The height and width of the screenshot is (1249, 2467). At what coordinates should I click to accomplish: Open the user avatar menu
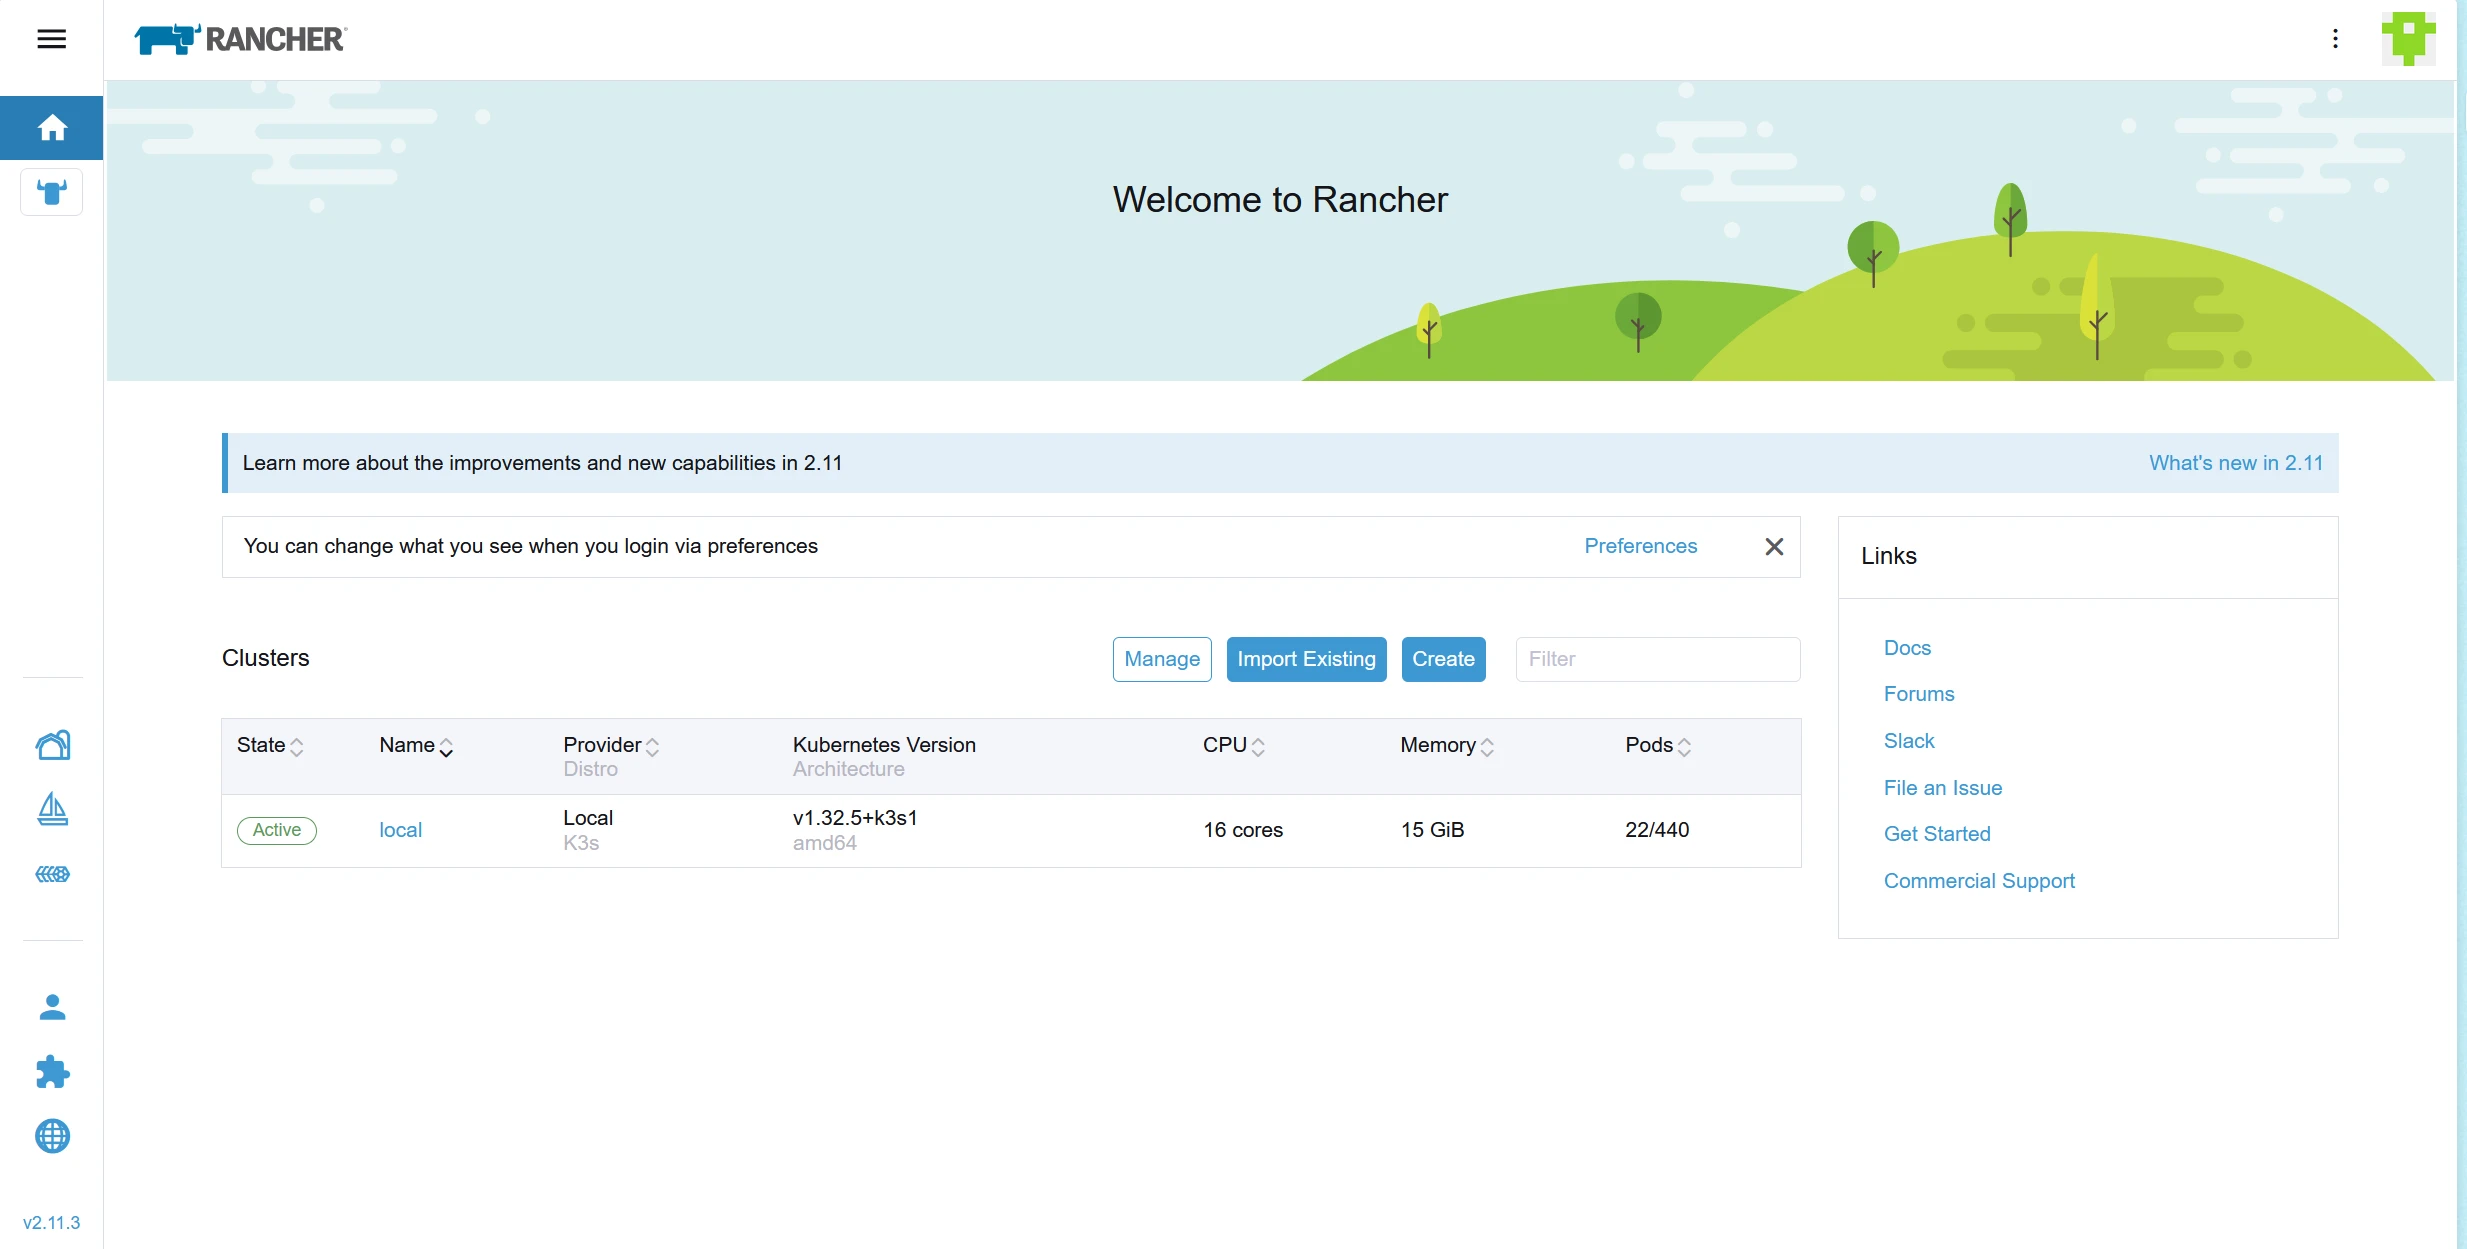pos(2408,39)
